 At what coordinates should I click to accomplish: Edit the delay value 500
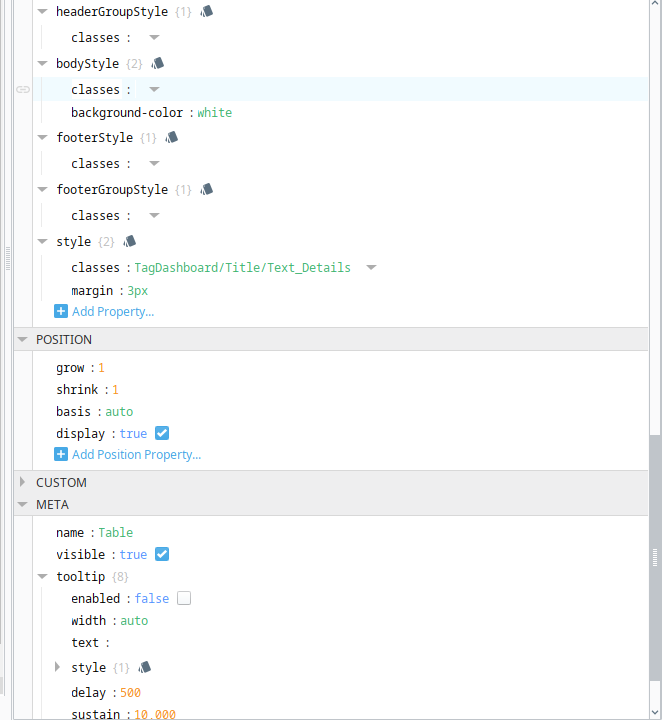(x=130, y=692)
